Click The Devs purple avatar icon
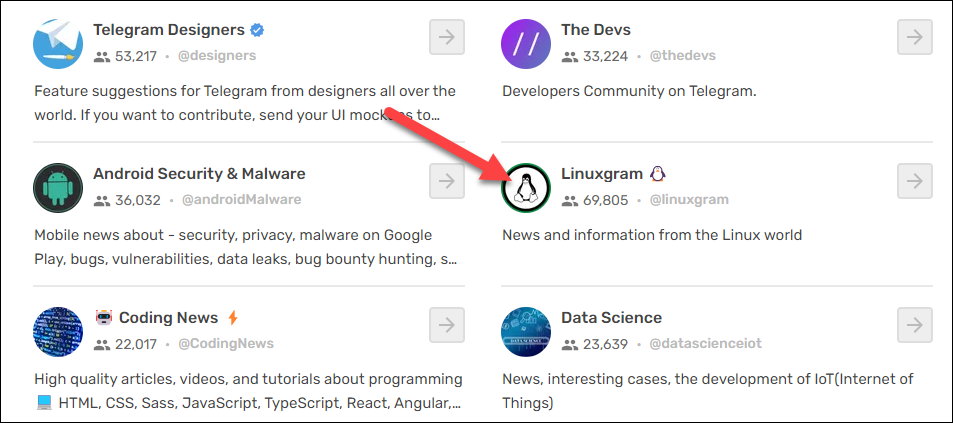Viewport: 953px width, 423px height. coord(526,43)
